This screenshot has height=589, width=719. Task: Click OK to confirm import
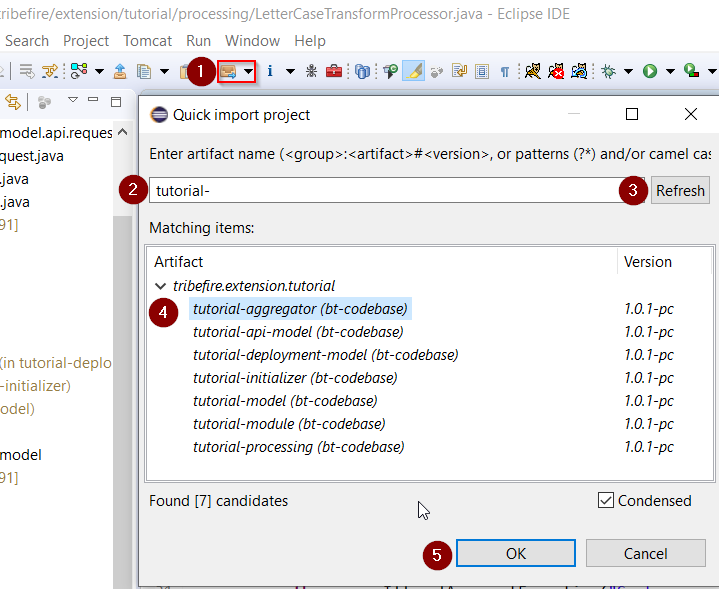(515, 553)
